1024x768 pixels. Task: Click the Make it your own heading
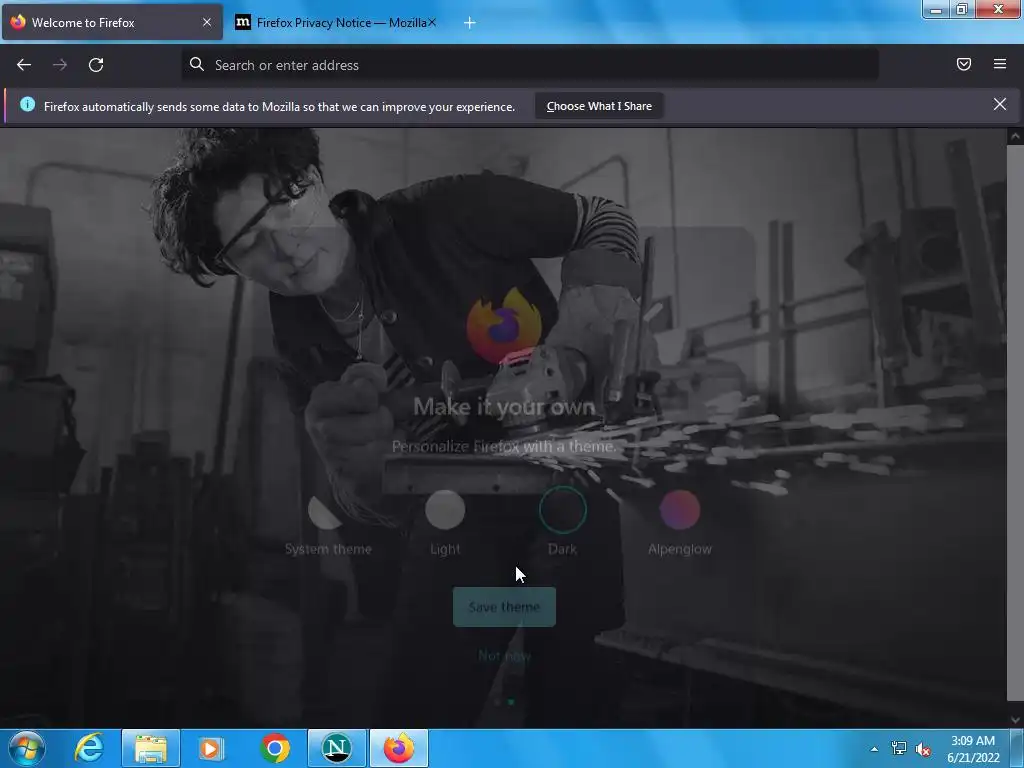pos(504,407)
